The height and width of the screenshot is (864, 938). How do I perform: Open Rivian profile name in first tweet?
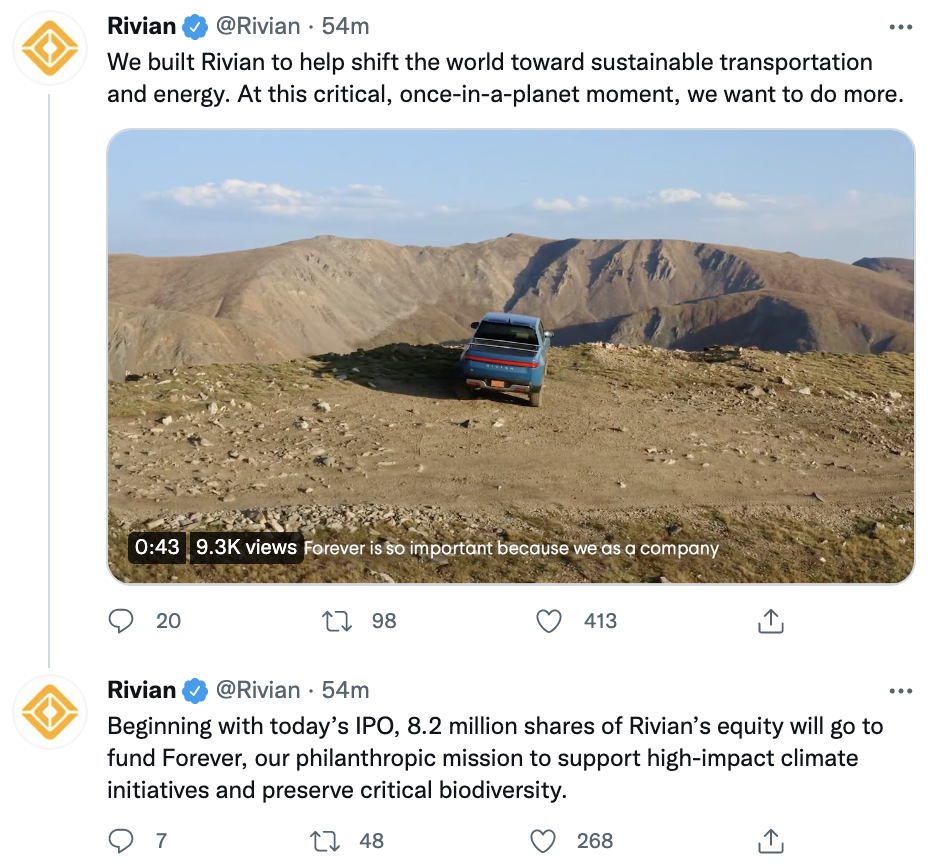(x=142, y=26)
